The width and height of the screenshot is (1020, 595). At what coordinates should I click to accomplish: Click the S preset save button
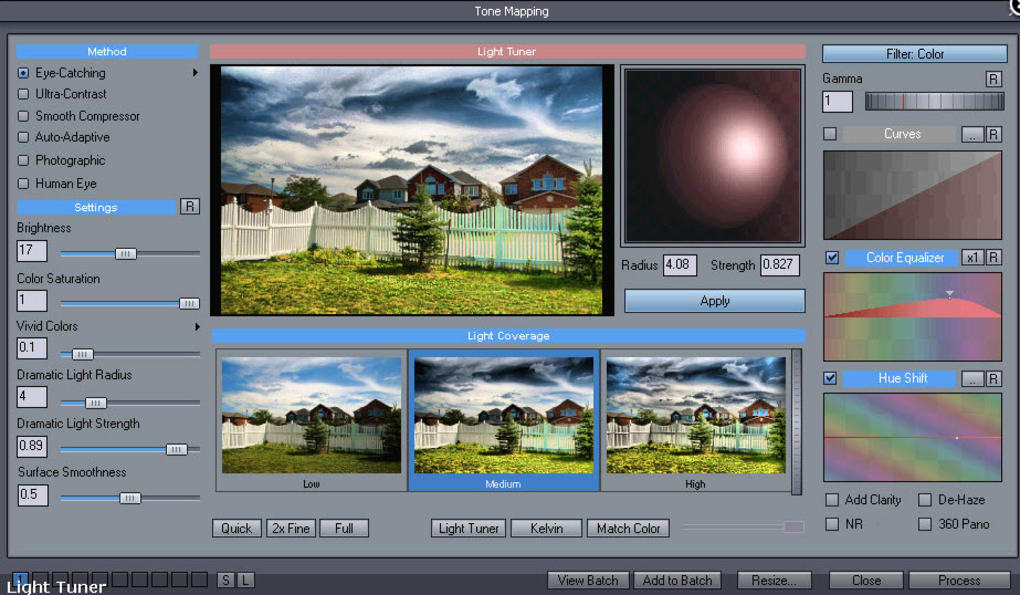[x=226, y=580]
